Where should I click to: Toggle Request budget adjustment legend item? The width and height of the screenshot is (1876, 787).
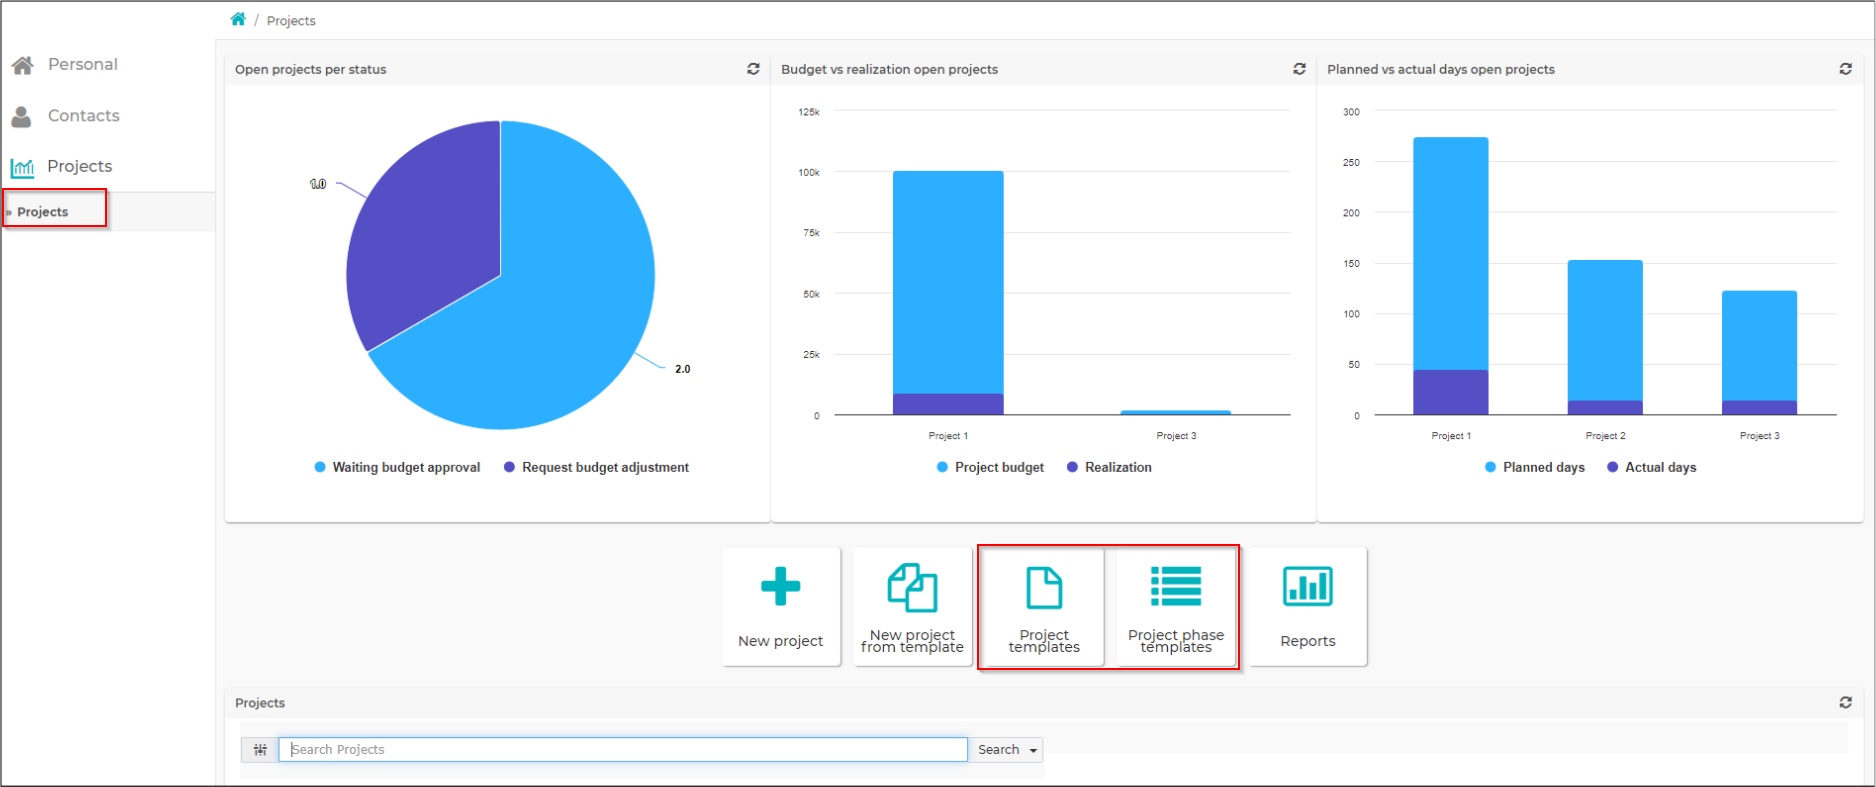click(x=596, y=467)
